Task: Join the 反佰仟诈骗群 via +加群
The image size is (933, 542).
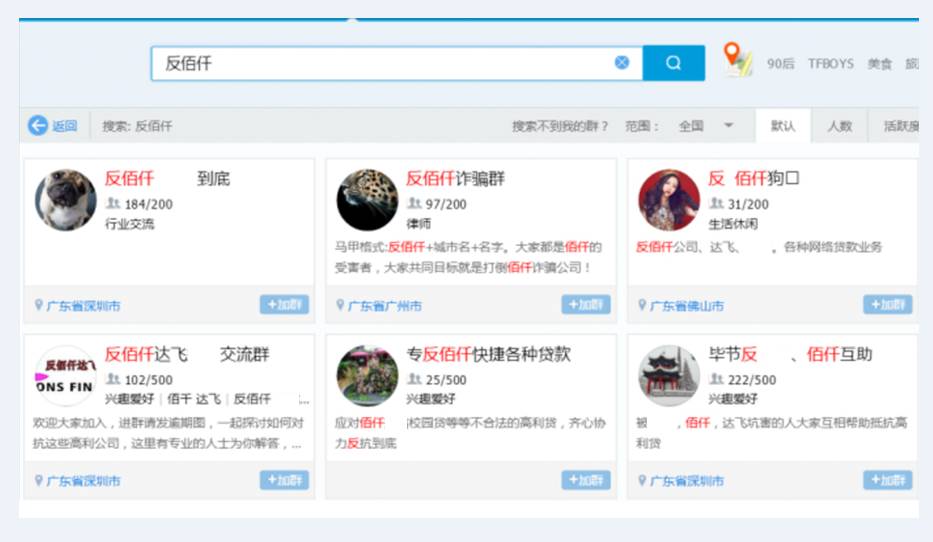Action: pyautogui.click(x=586, y=305)
